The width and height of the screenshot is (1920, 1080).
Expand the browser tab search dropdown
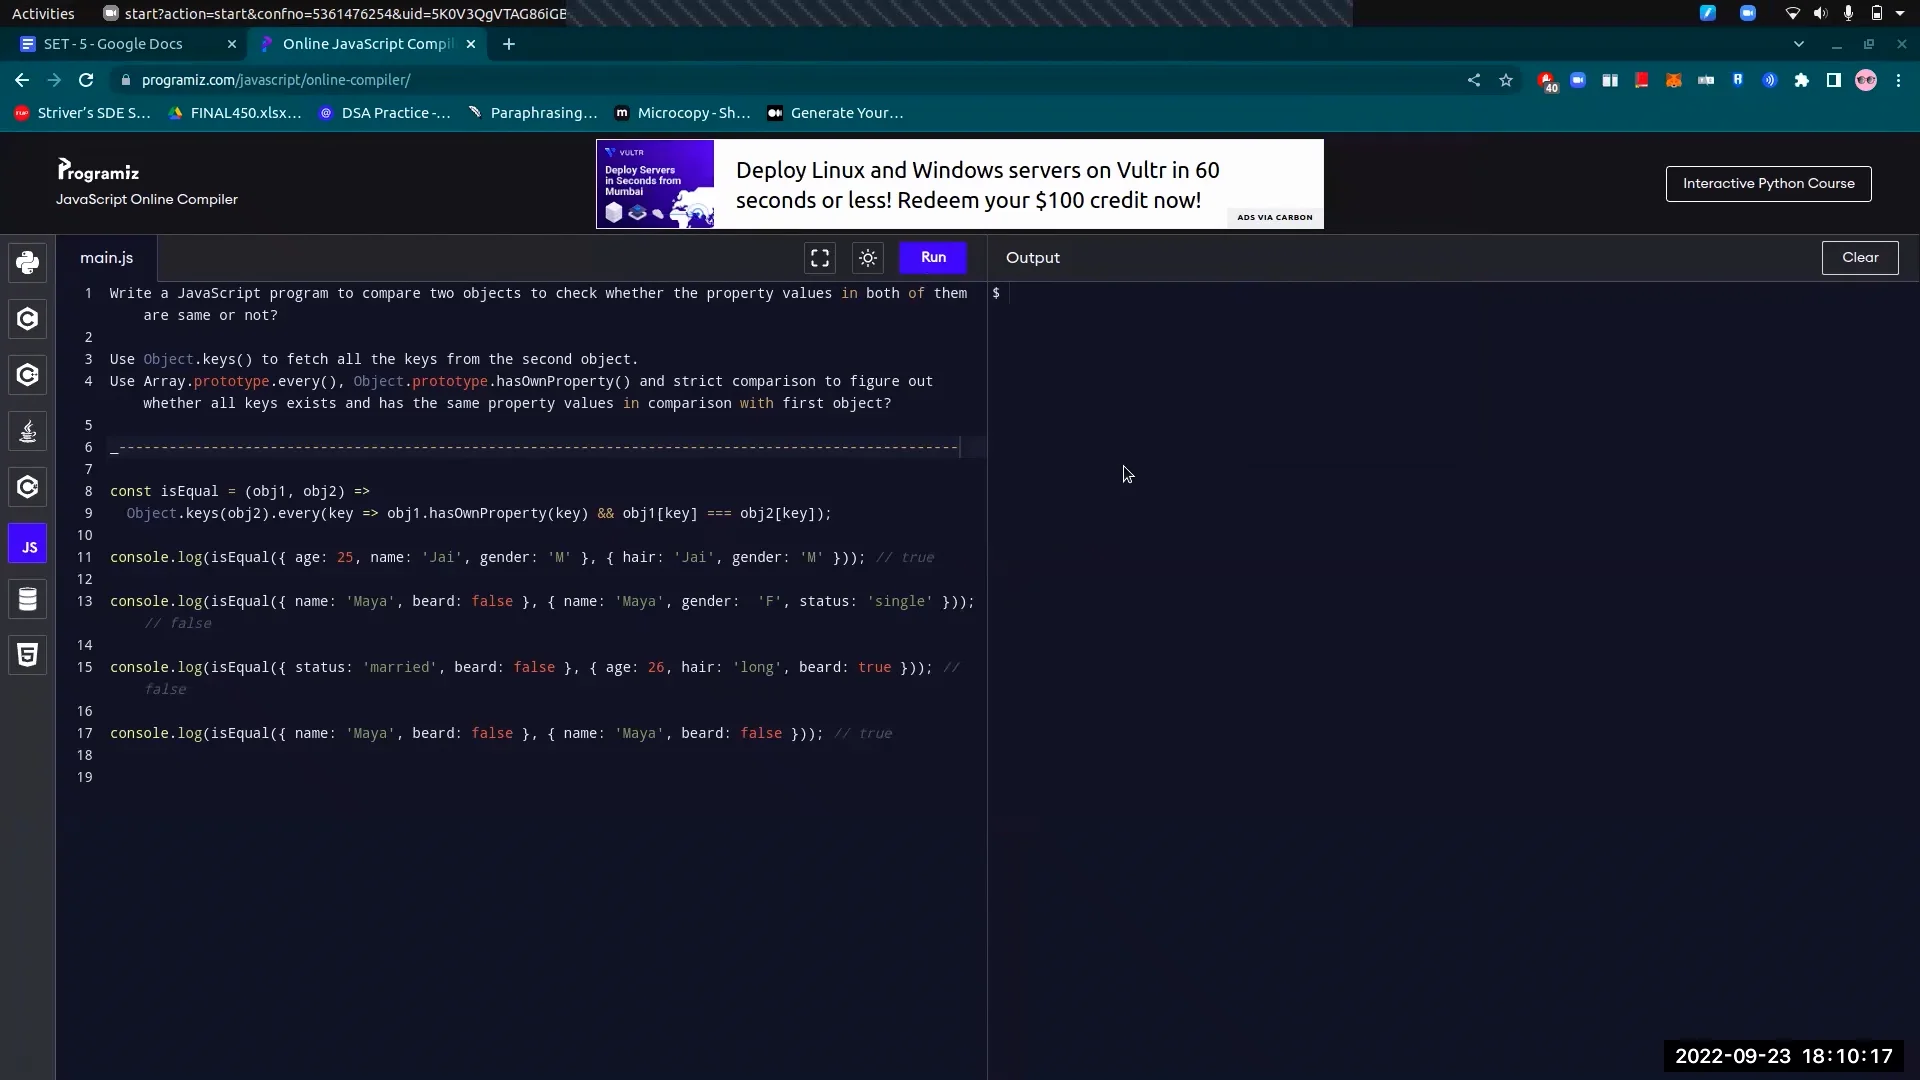point(1799,44)
